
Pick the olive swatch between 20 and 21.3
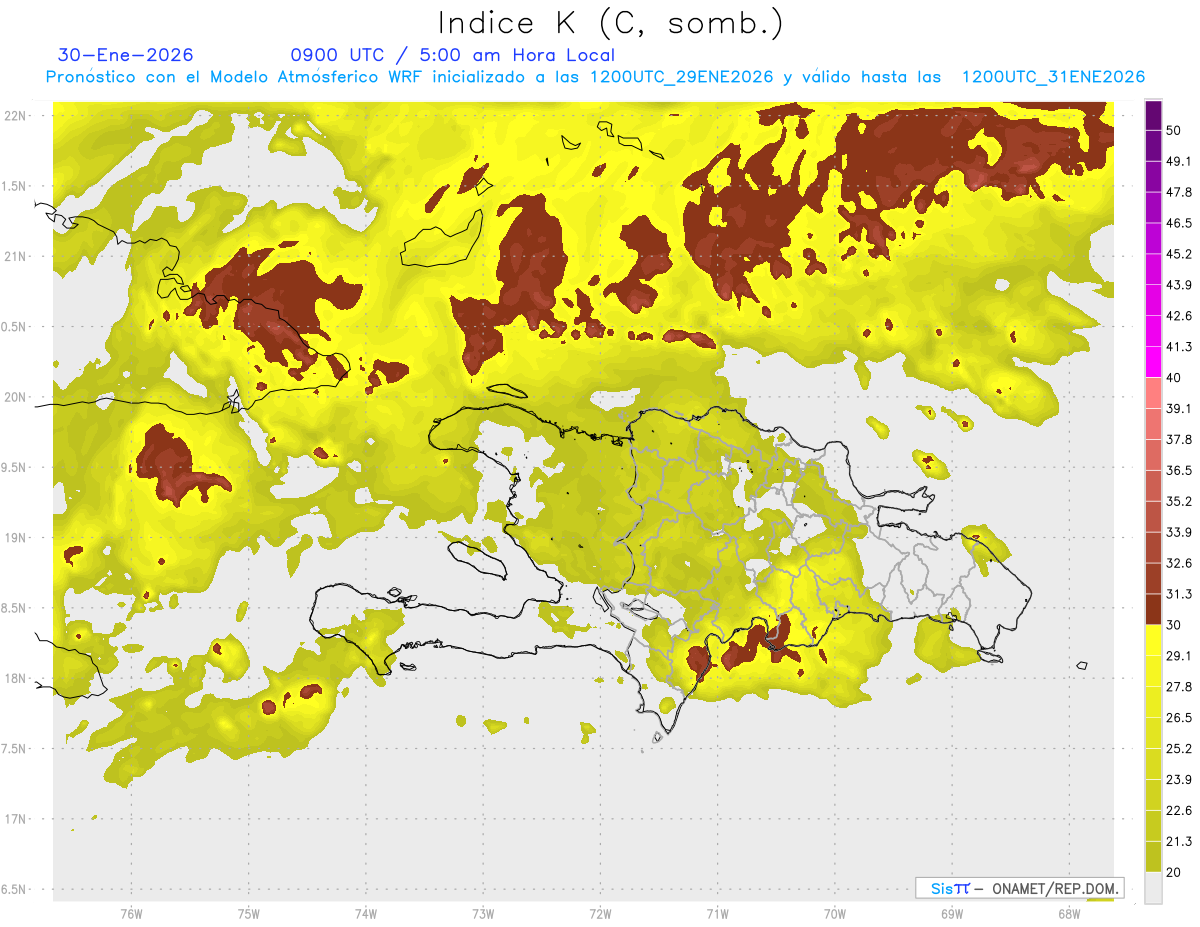(1153, 856)
